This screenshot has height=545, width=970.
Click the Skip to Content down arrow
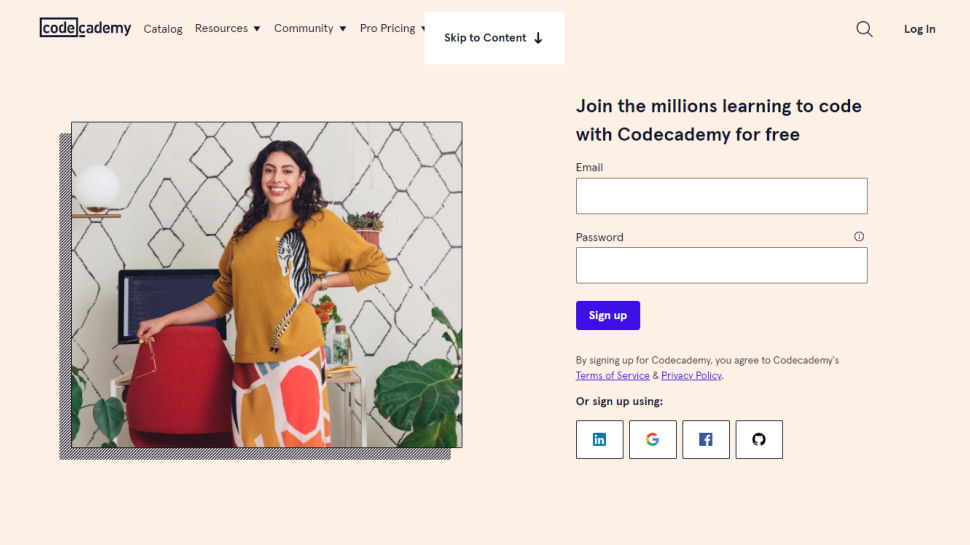pos(538,38)
